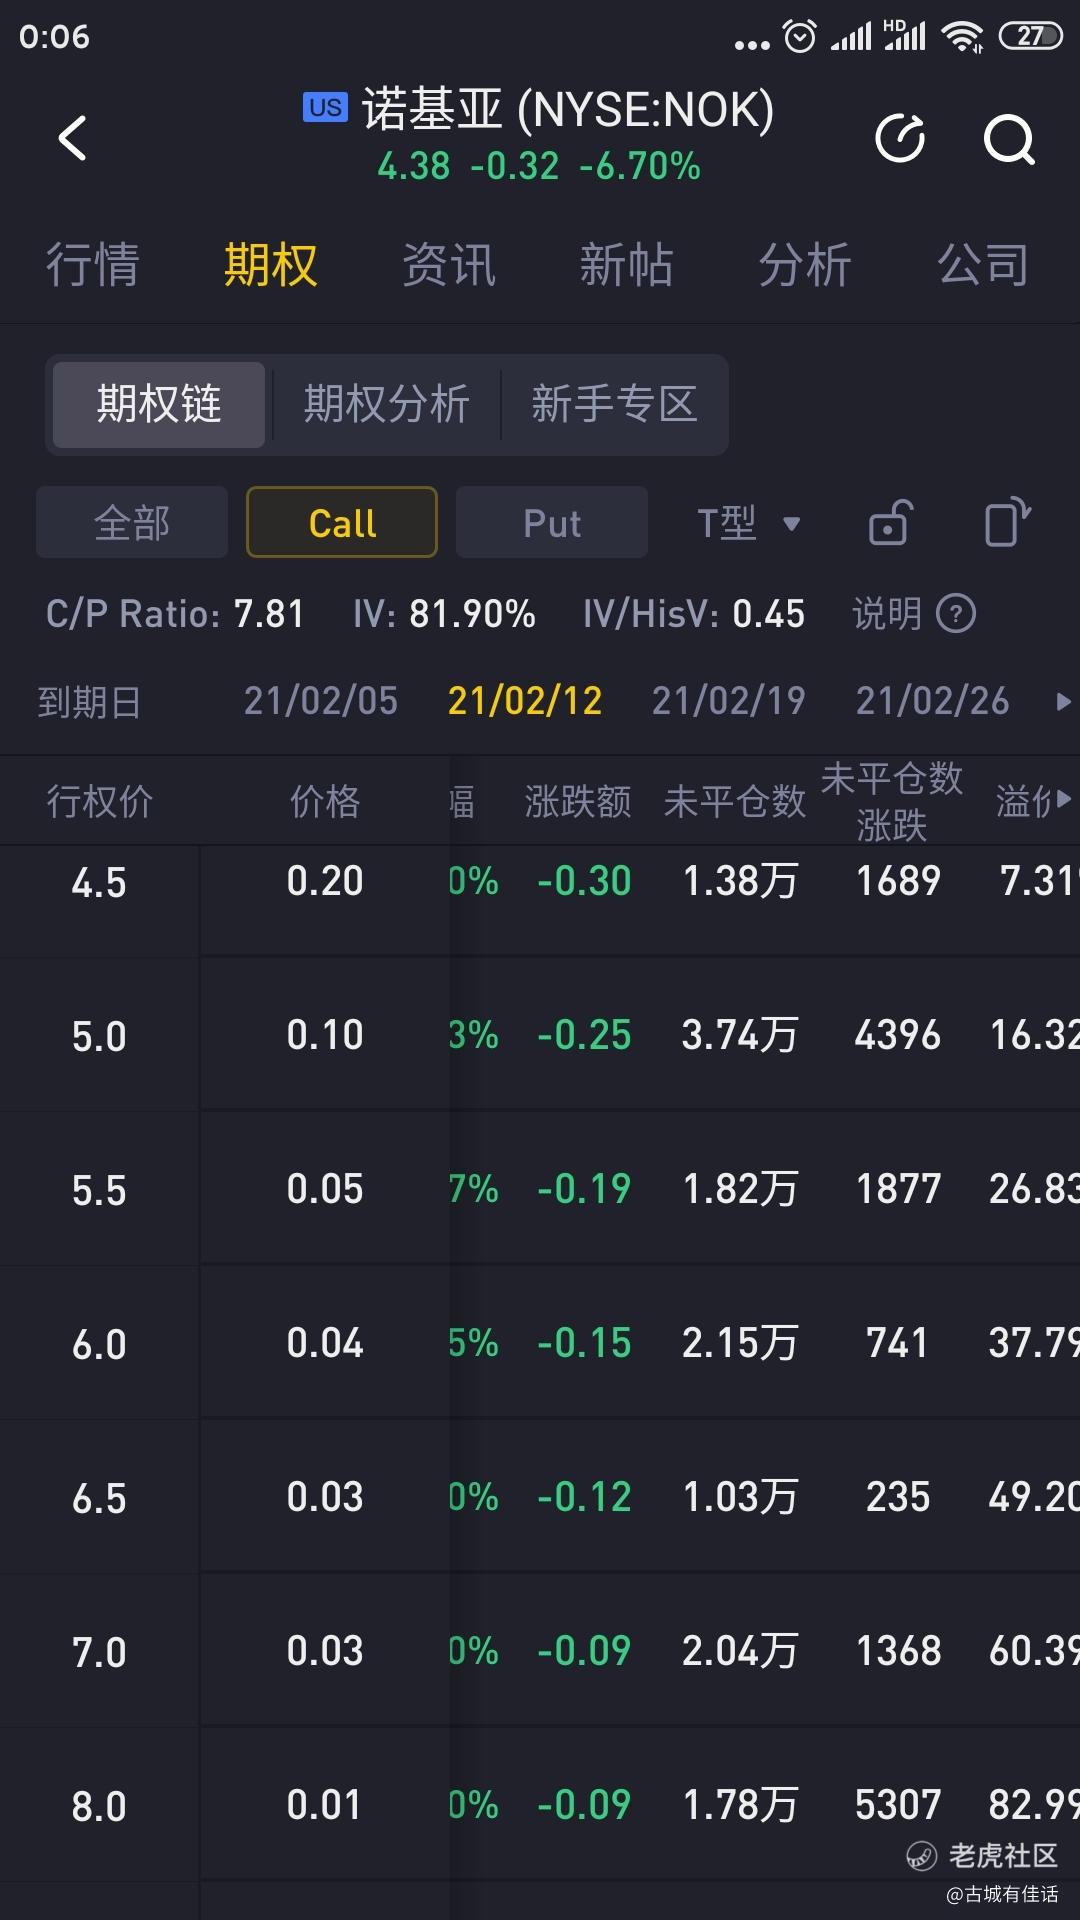Tap the alarm clock status icon

click(x=799, y=37)
